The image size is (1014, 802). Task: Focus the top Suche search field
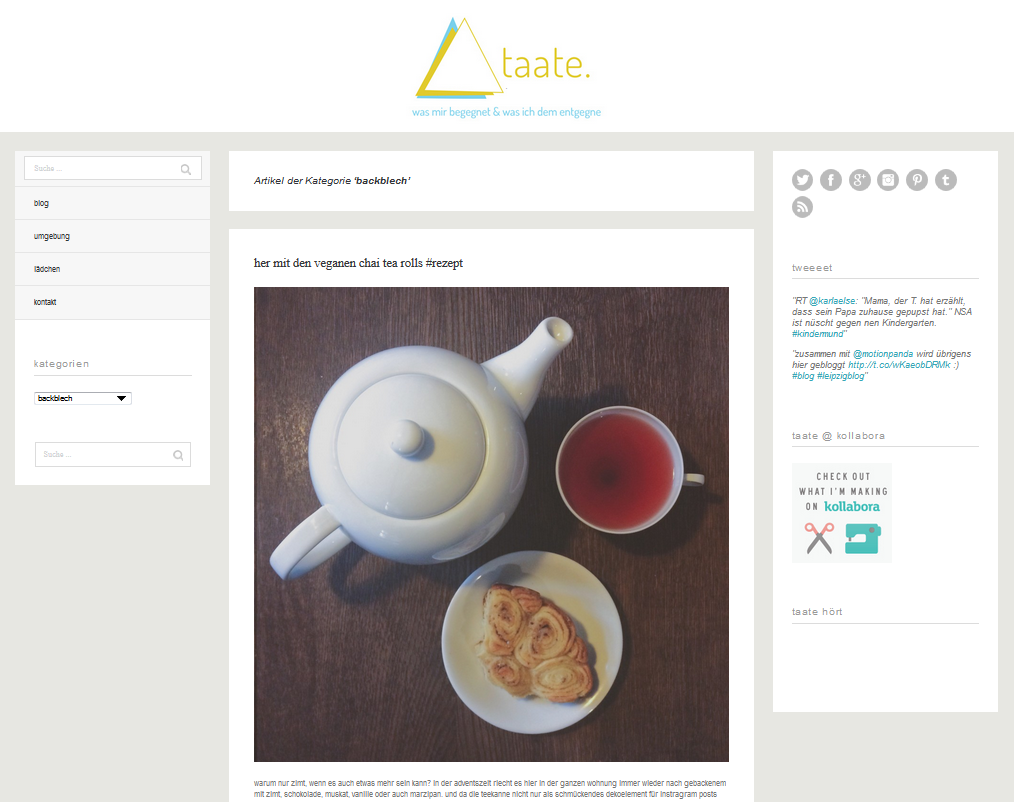pyautogui.click(x=113, y=168)
